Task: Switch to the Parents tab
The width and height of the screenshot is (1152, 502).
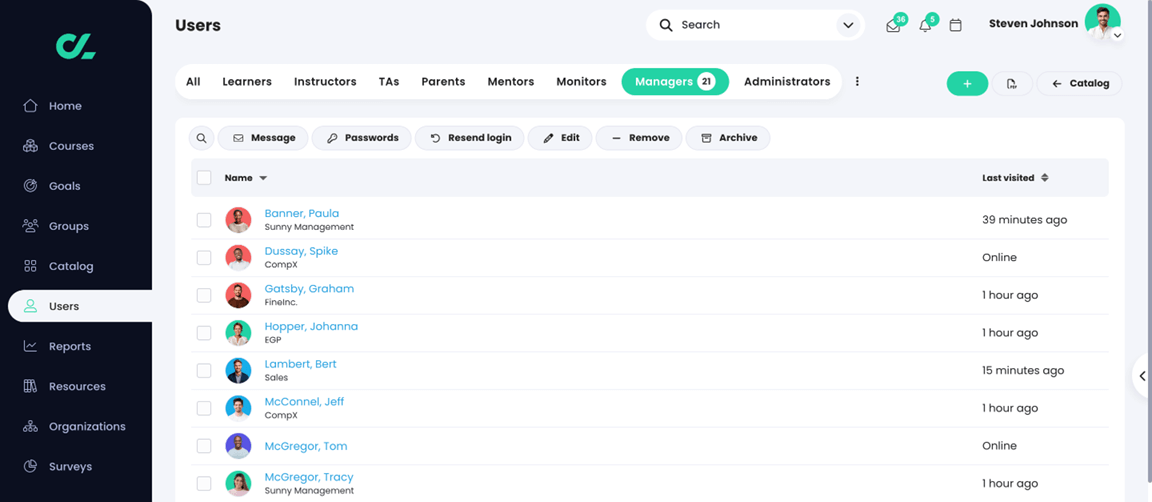Action: [x=443, y=82]
